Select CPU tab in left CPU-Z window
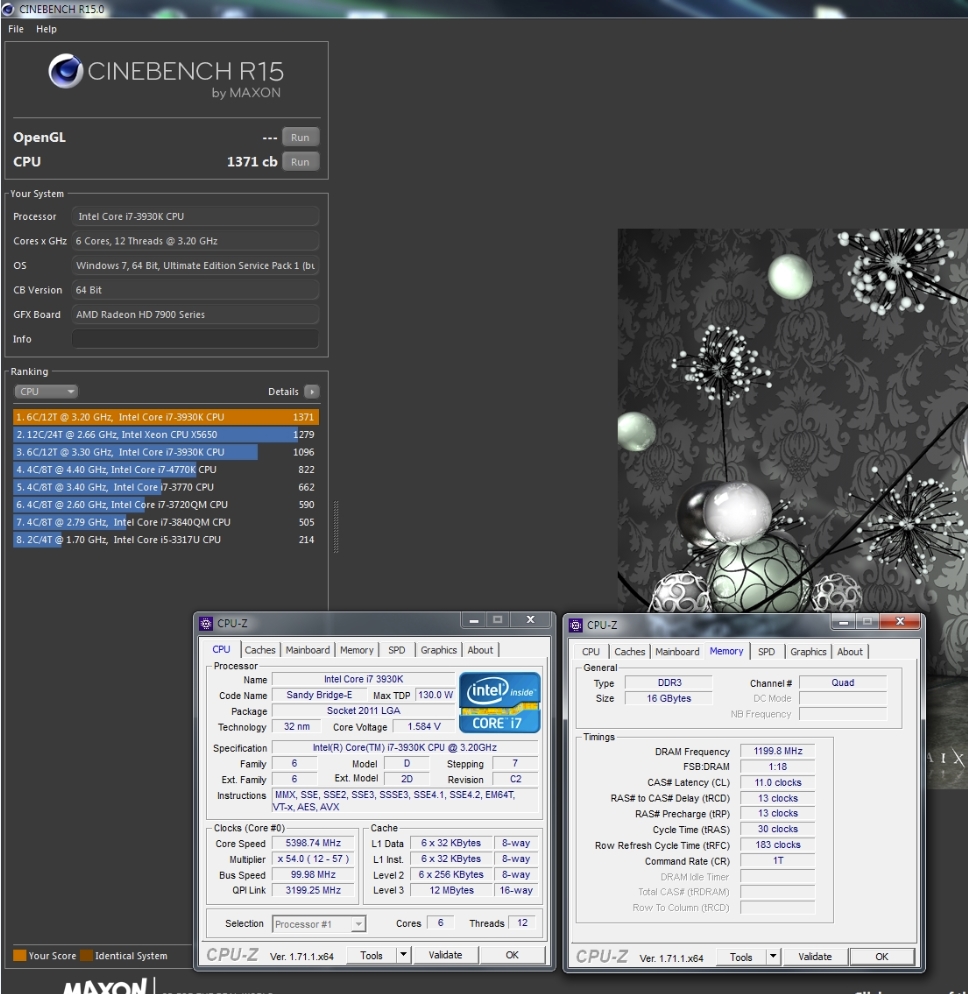The height and width of the screenshot is (994, 968). (x=221, y=649)
